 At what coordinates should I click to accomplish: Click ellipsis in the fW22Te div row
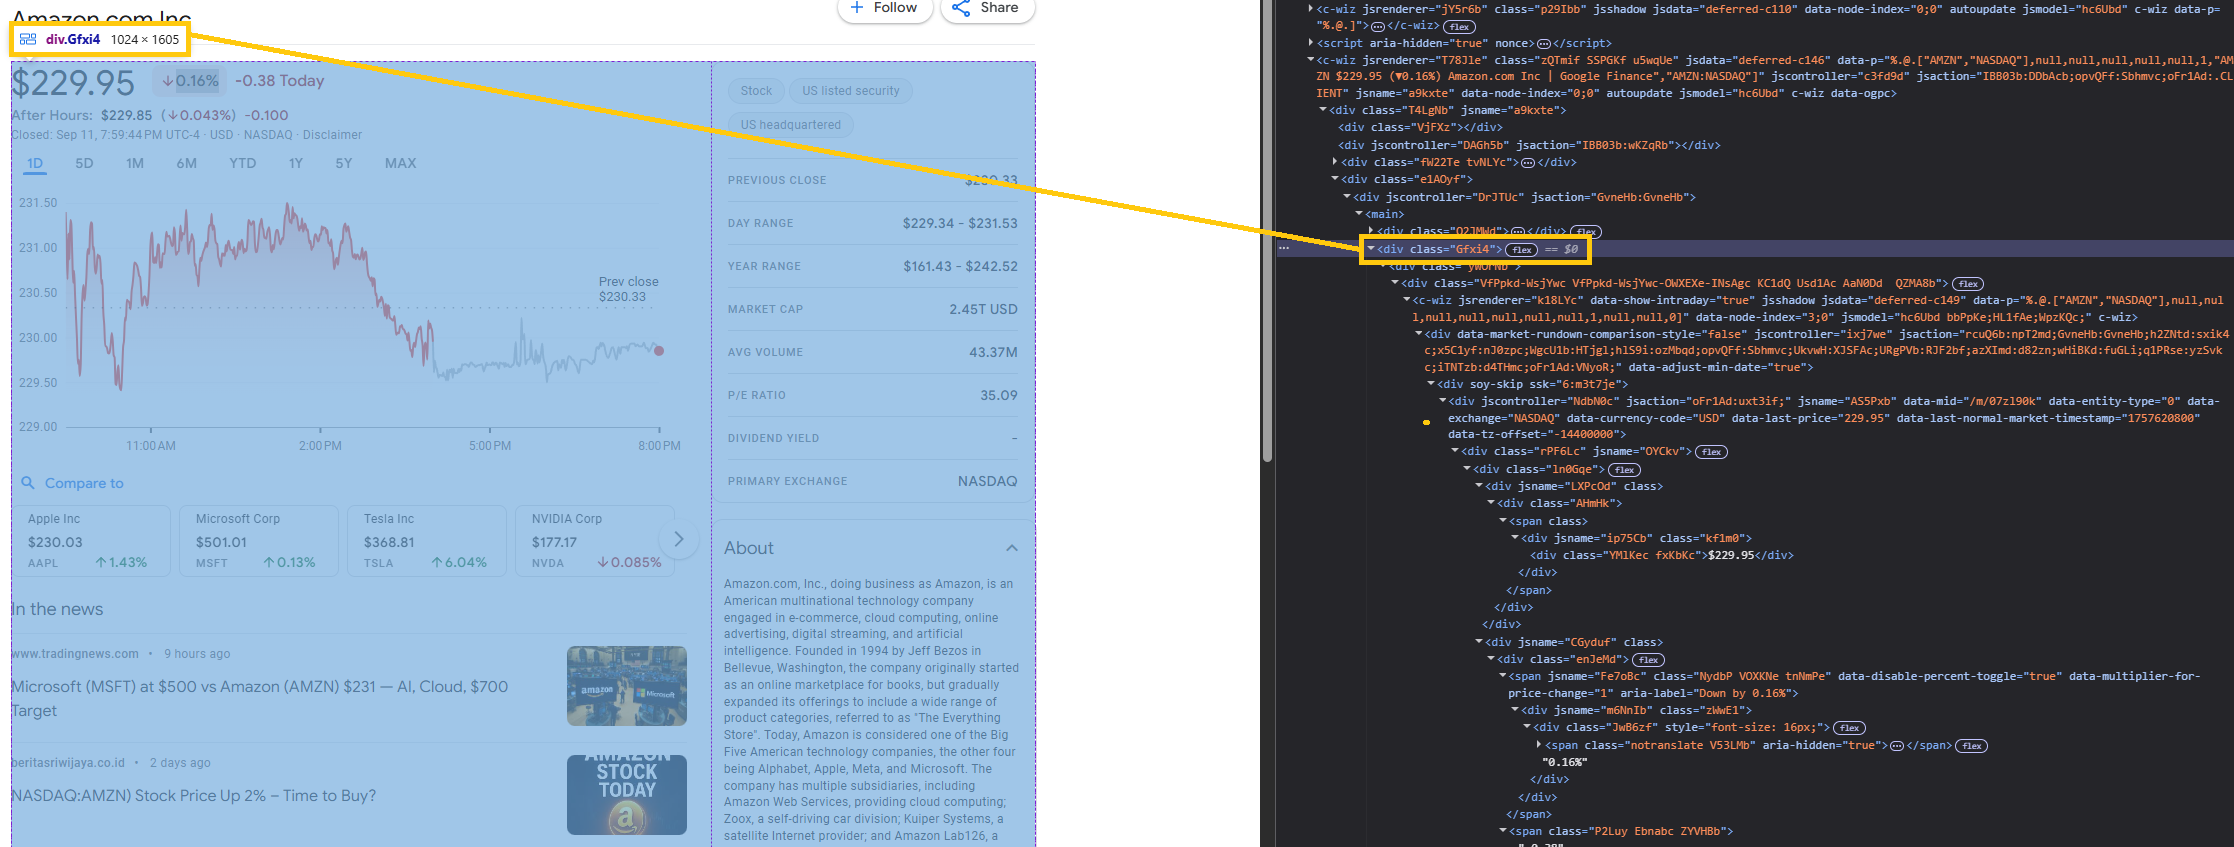coord(1527,162)
